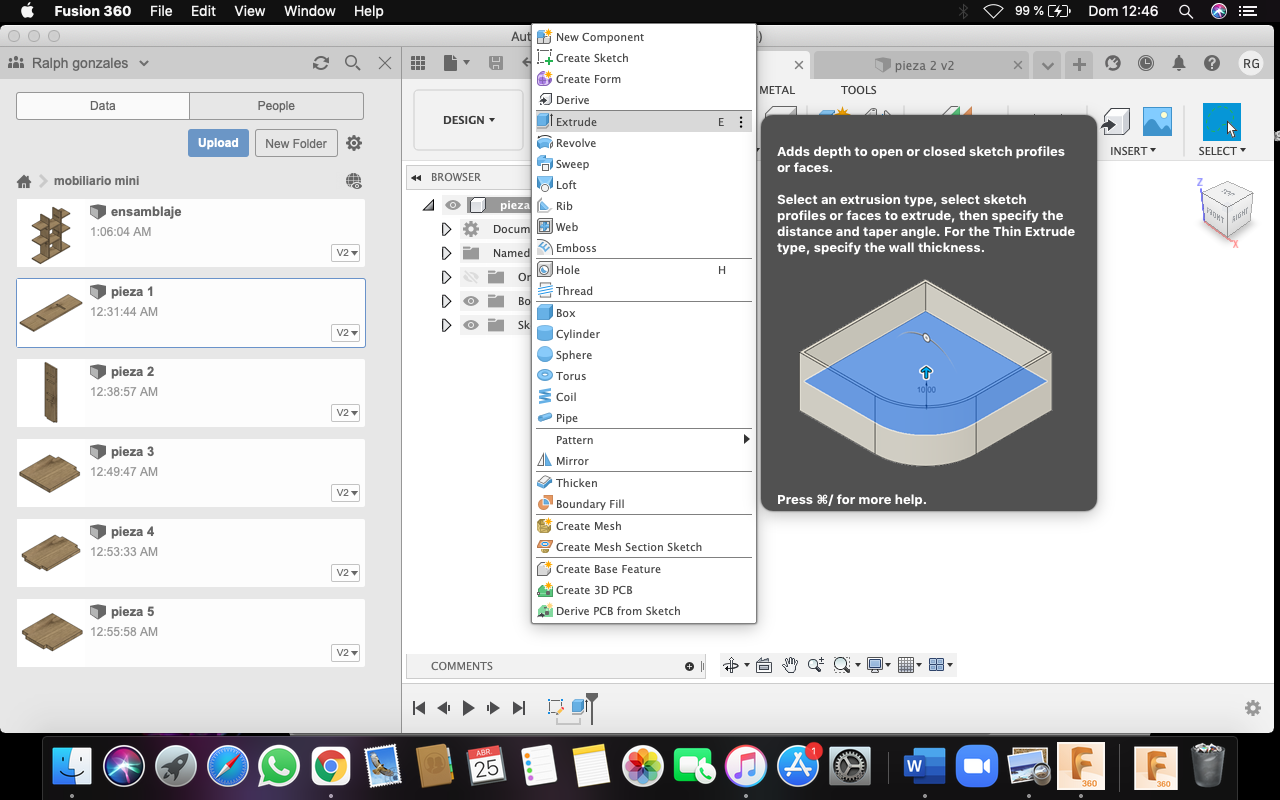Go to the home project icon
The image size is (1280, 800).
24,181
